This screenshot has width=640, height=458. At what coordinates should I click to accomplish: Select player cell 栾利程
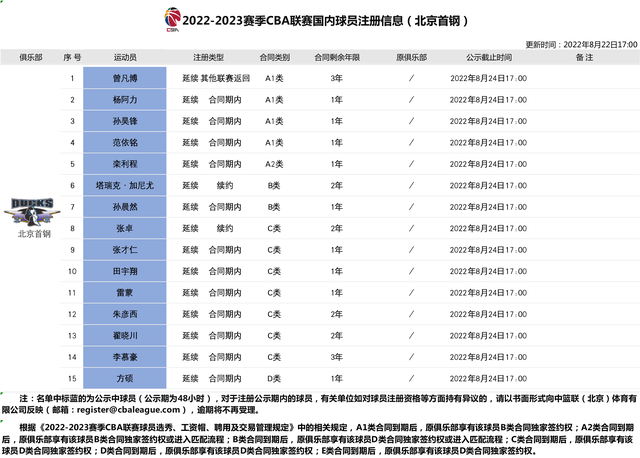pyautogui.click(x=125, y=164)
